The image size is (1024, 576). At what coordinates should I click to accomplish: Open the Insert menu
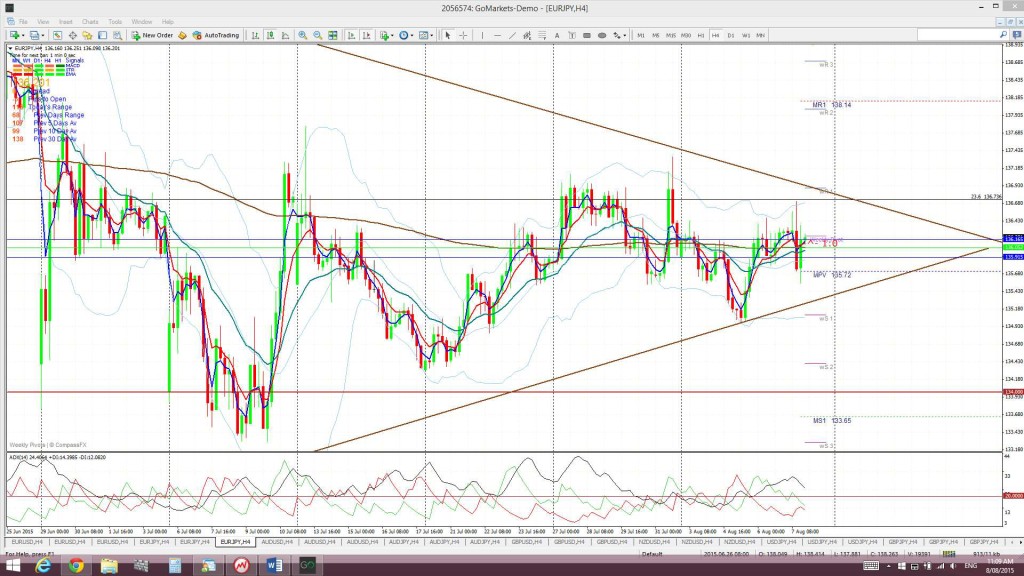coord(65,22)
